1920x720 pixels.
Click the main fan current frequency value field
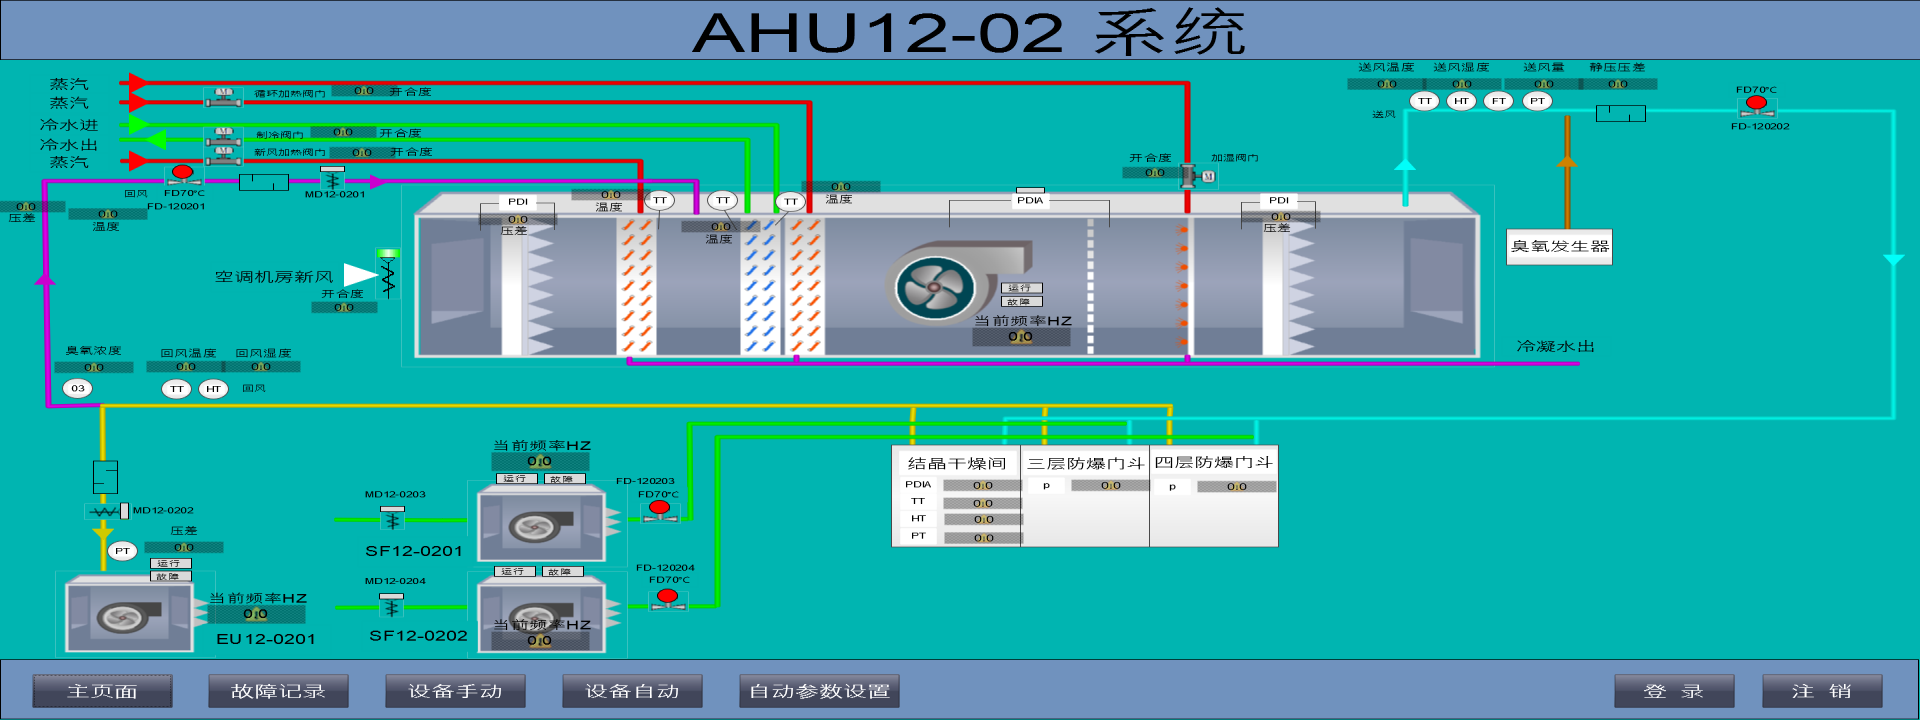[1020, 337]
